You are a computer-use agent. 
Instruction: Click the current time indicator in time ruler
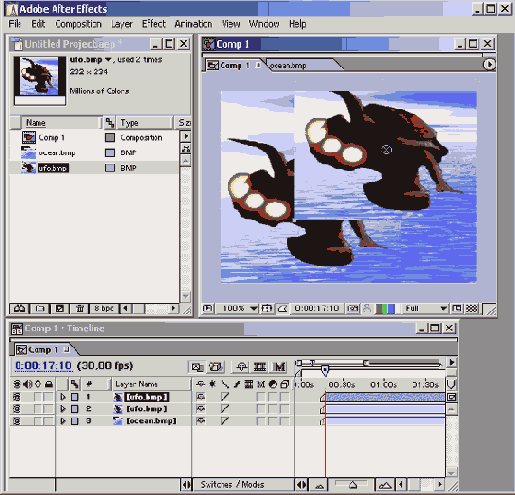pyautogui.click(x=325, y=370)
